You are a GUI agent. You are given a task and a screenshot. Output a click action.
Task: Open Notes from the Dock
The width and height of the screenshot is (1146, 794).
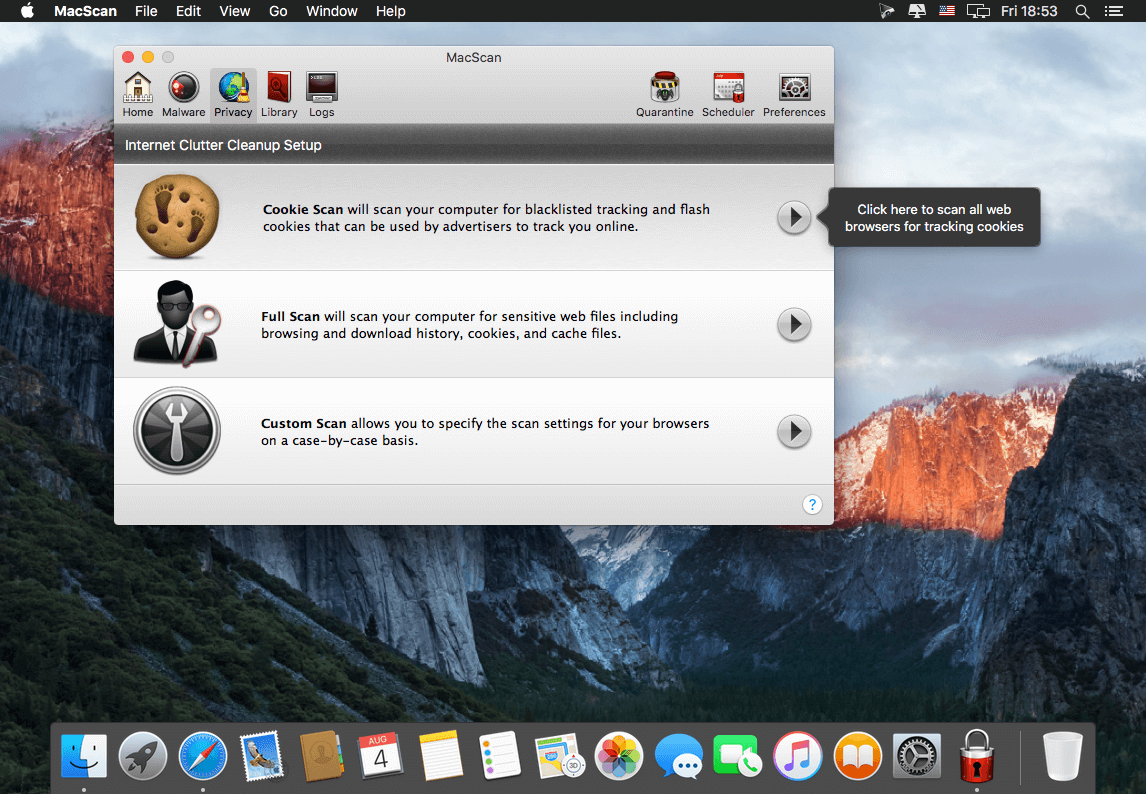click(x=441, y=756)
